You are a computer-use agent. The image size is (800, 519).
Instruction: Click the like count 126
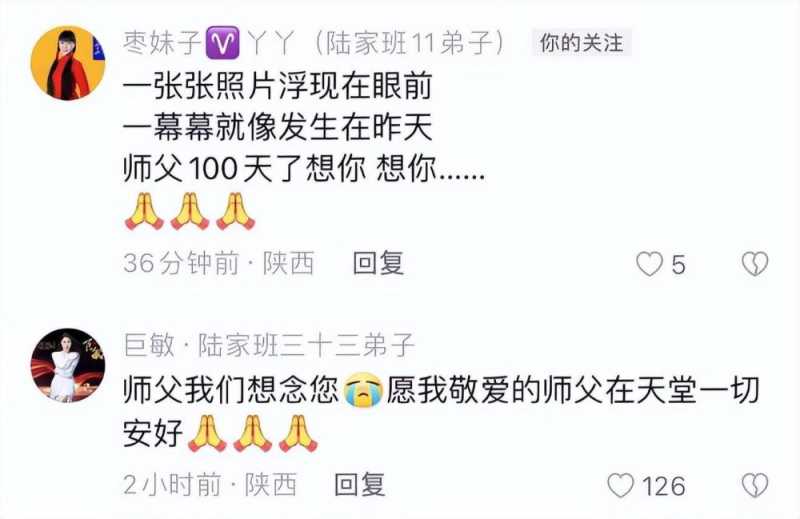point(663,486)
